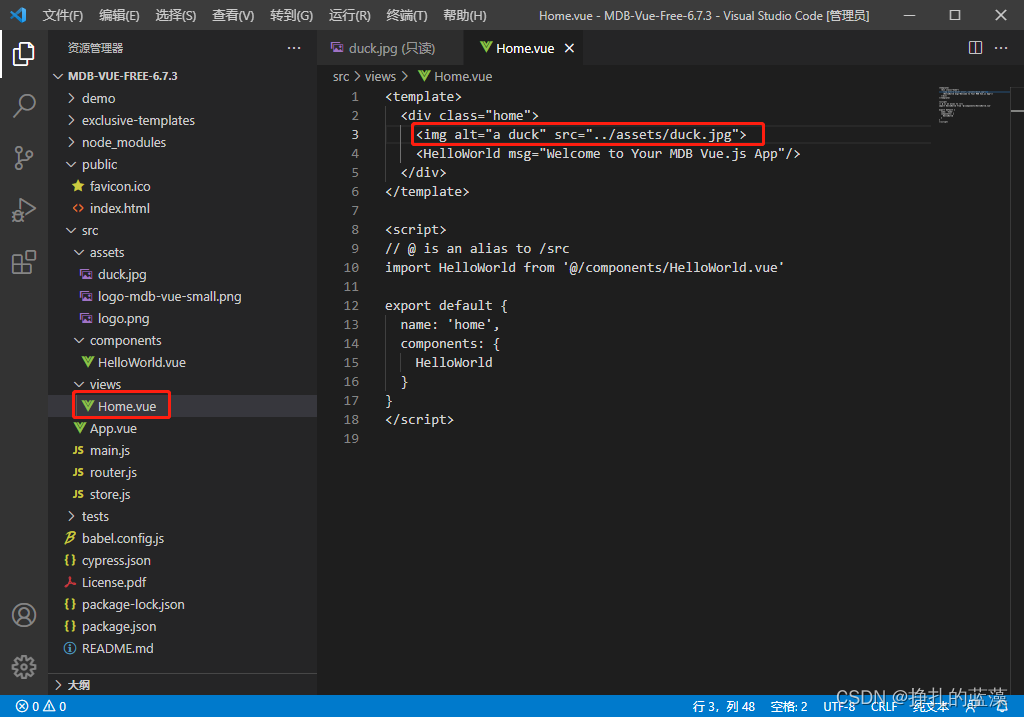Collapse the views folder
The image size is (1024, 717).
(105, 384)
